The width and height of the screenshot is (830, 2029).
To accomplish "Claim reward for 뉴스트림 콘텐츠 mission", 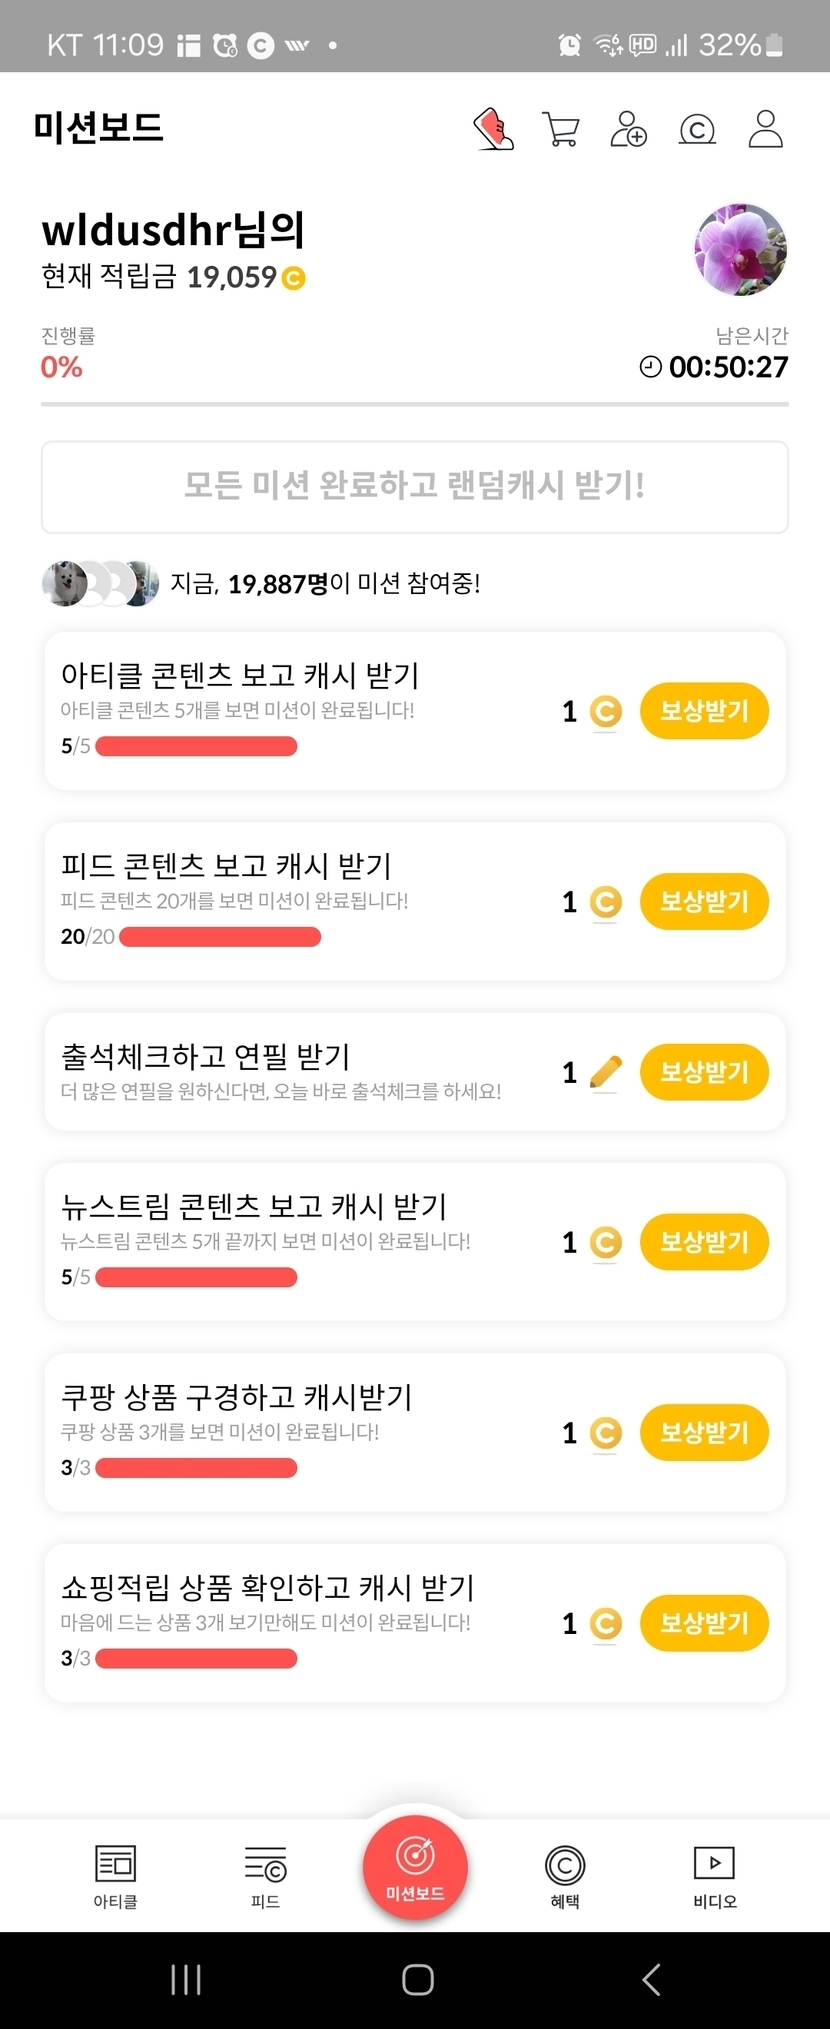I will coord(704,1242).
